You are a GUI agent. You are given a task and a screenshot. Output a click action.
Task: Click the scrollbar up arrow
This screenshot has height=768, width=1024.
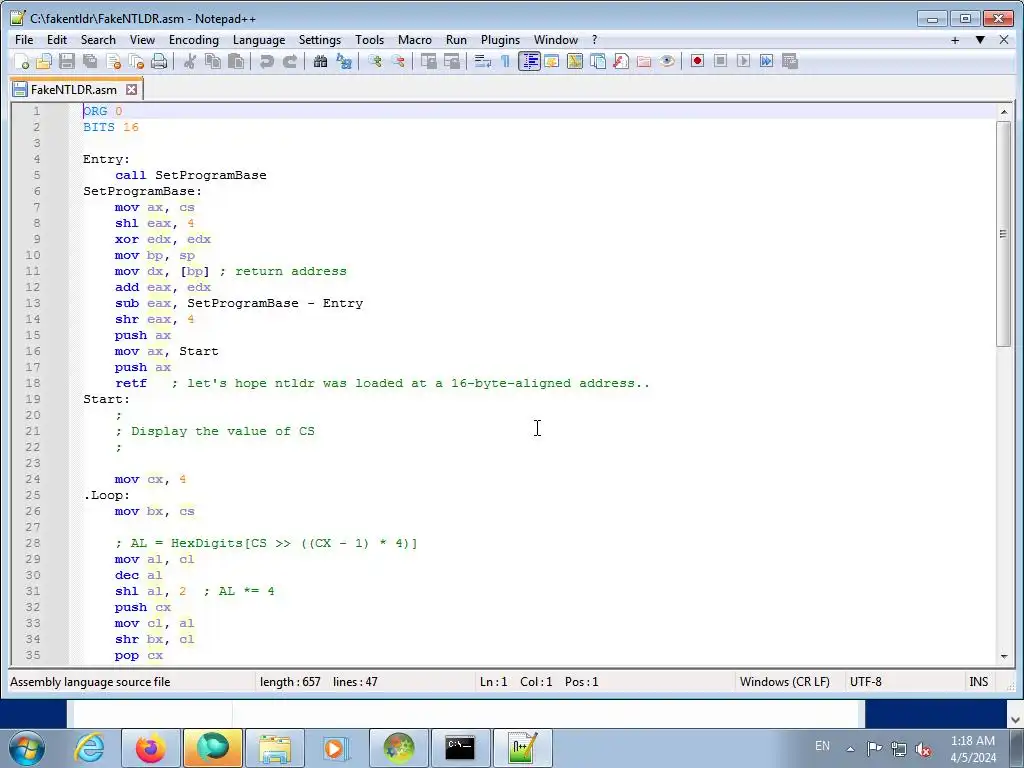pyautogui.click(x=1004, y=112)
